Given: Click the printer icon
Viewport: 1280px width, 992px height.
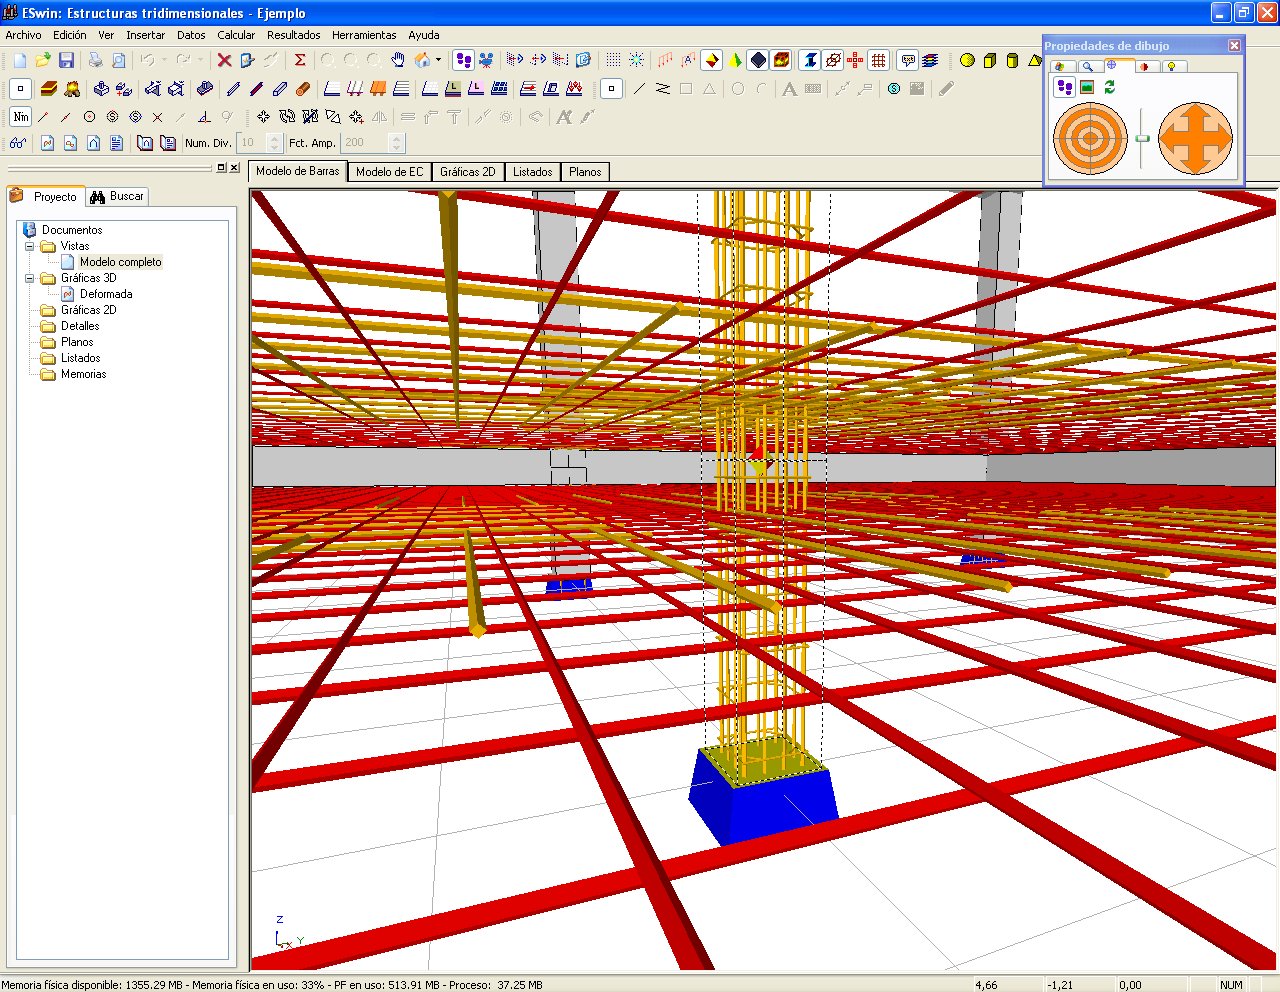Looking at the screenshot, I should (x=95, y=61).
